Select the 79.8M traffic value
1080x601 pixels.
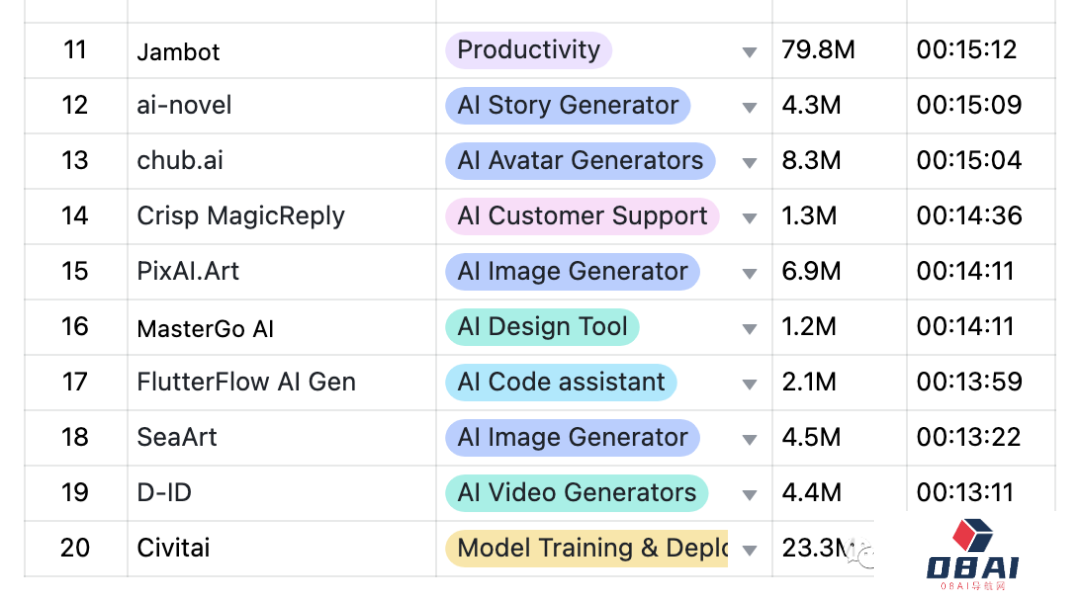(x=818, y=50)
